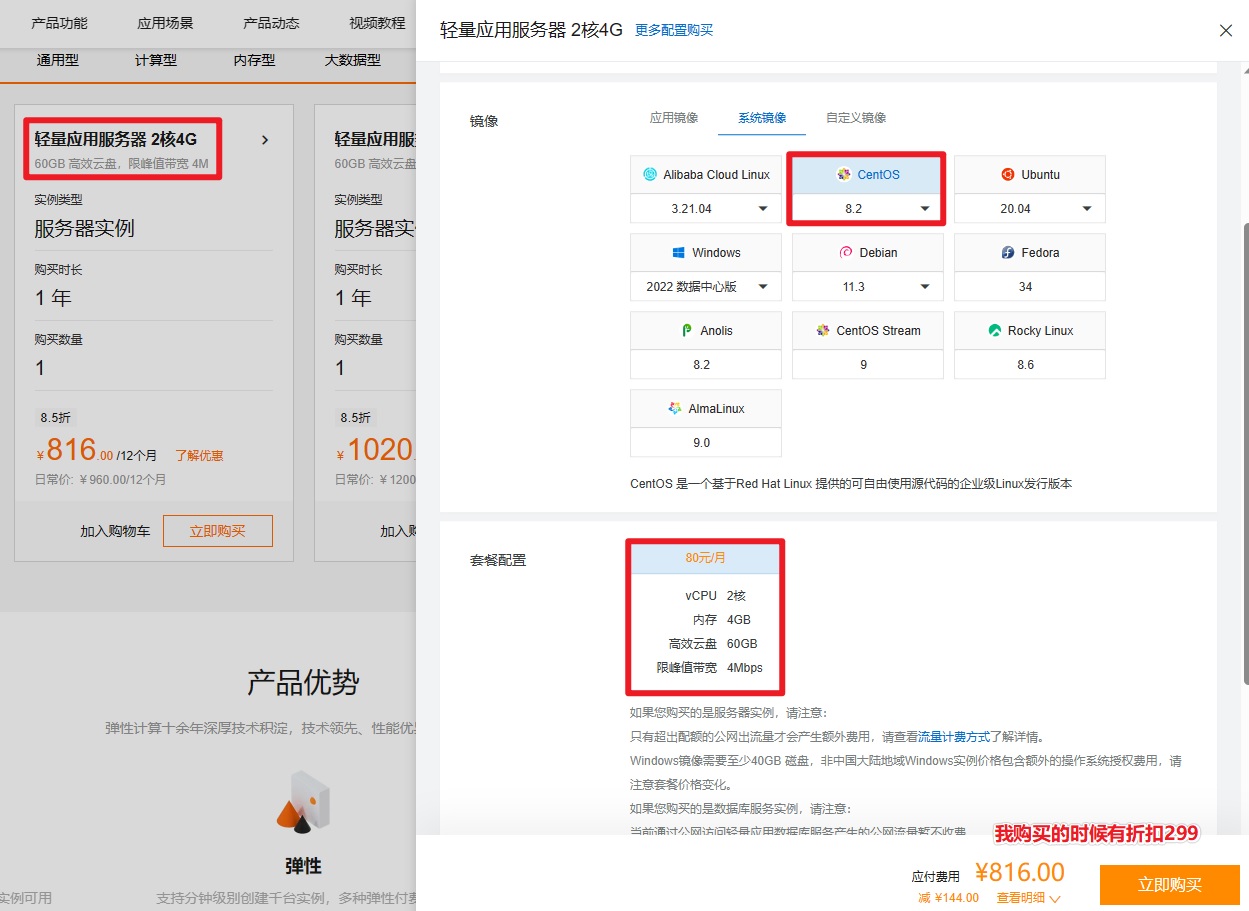The width and height of the screenshot is (1249, 911).
Task: Select Fedora 34 image option
Action: point(1030,267)
